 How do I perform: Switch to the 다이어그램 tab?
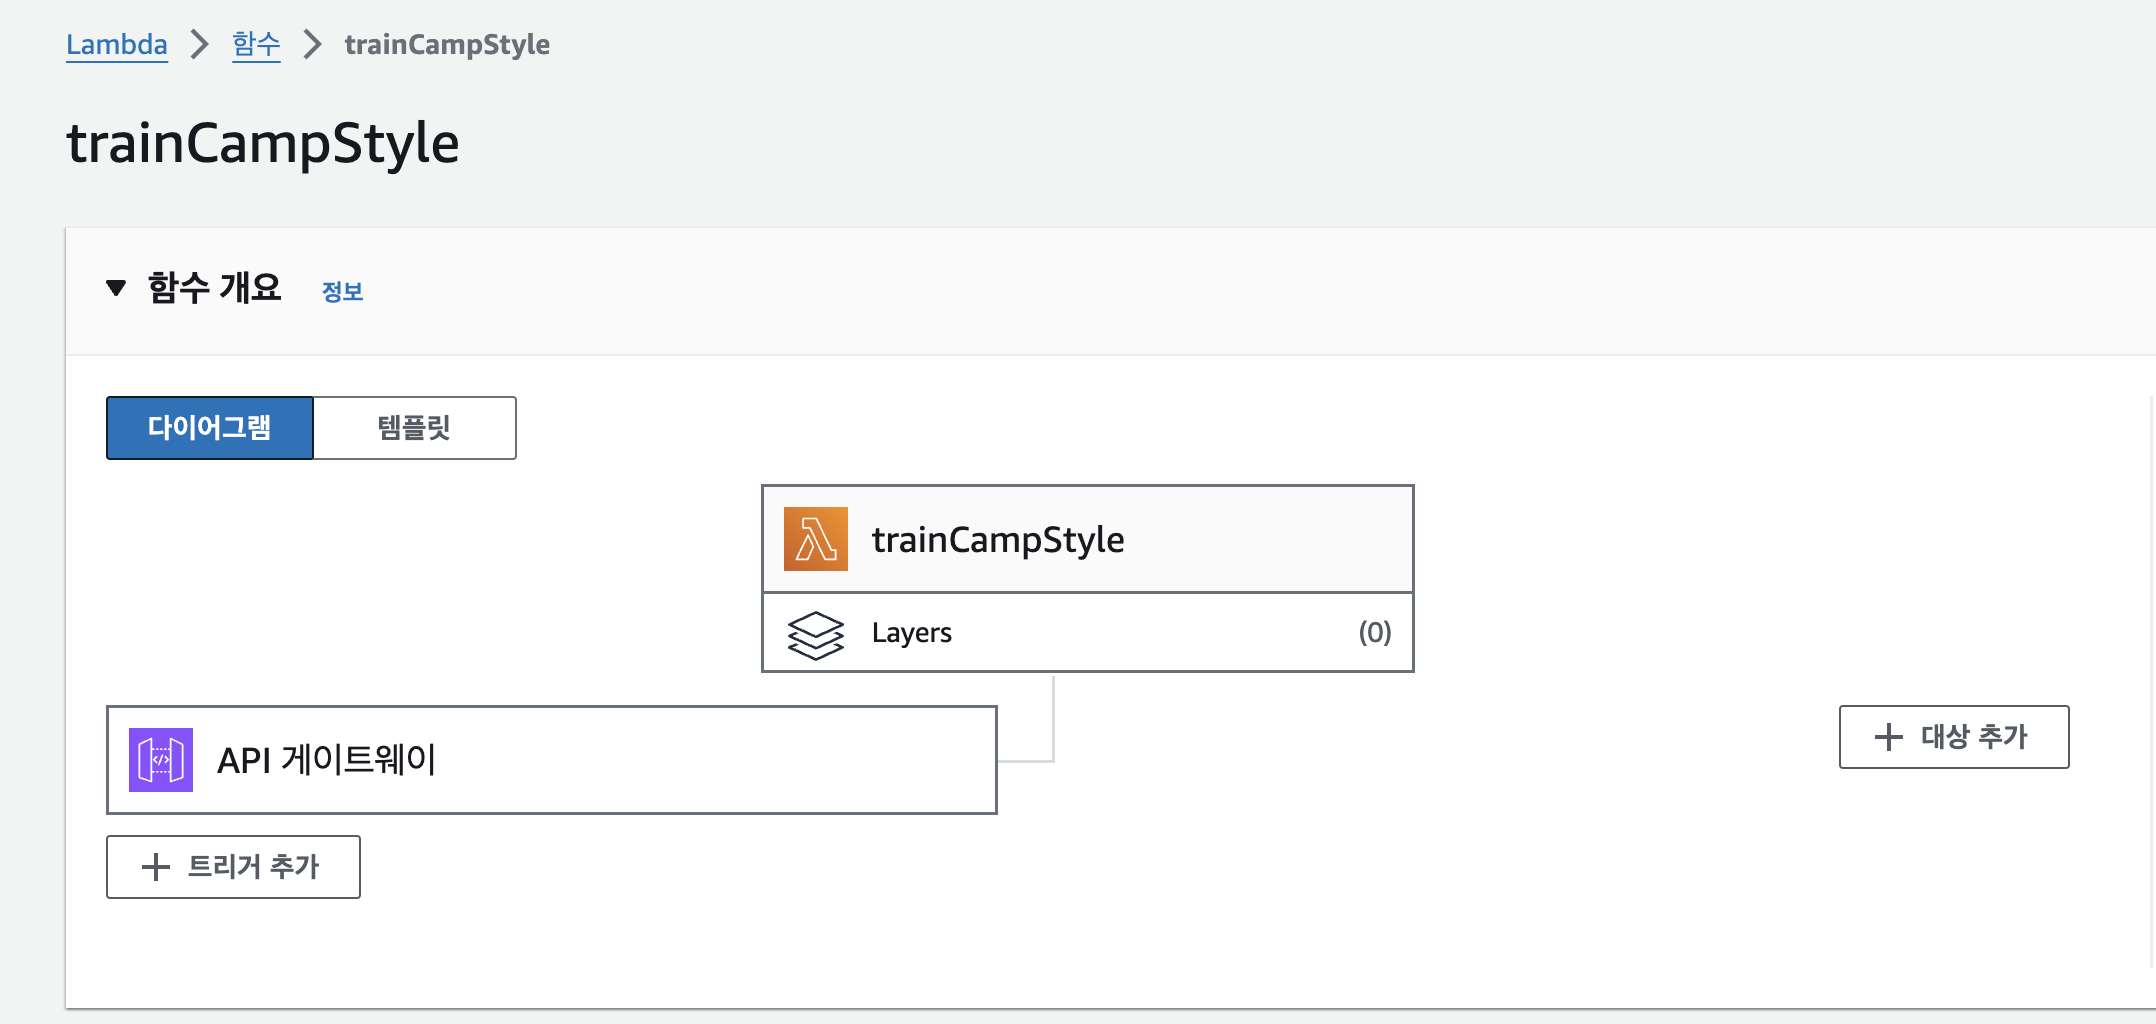[210, 428]
